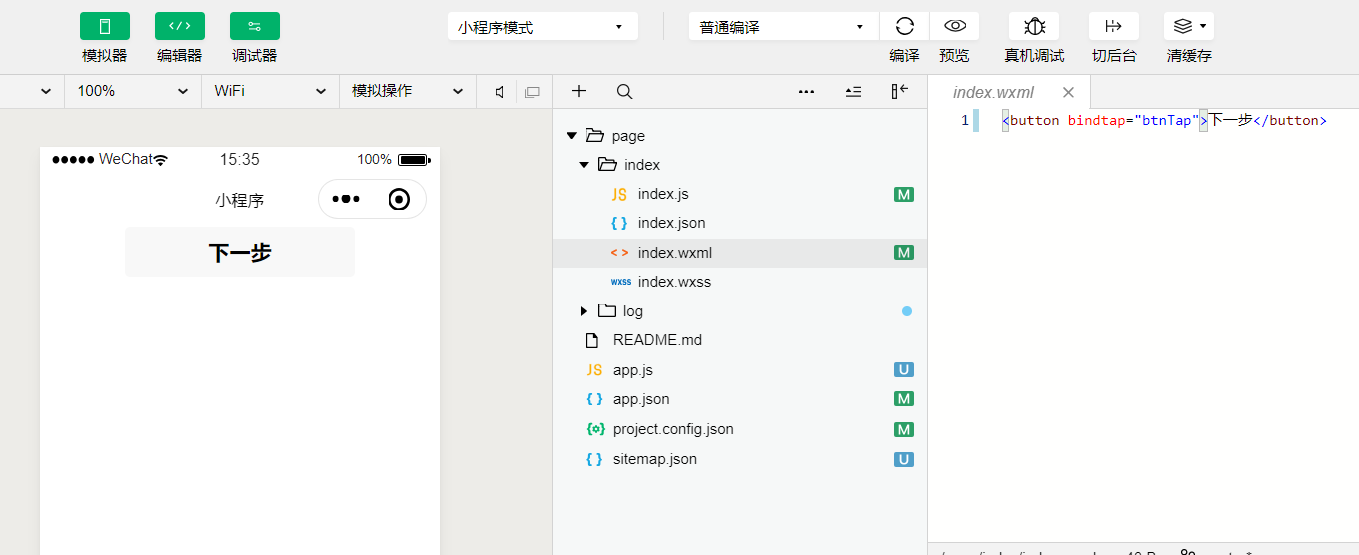Open index.json file
1359x555 pixels.
tap(671, 223)
